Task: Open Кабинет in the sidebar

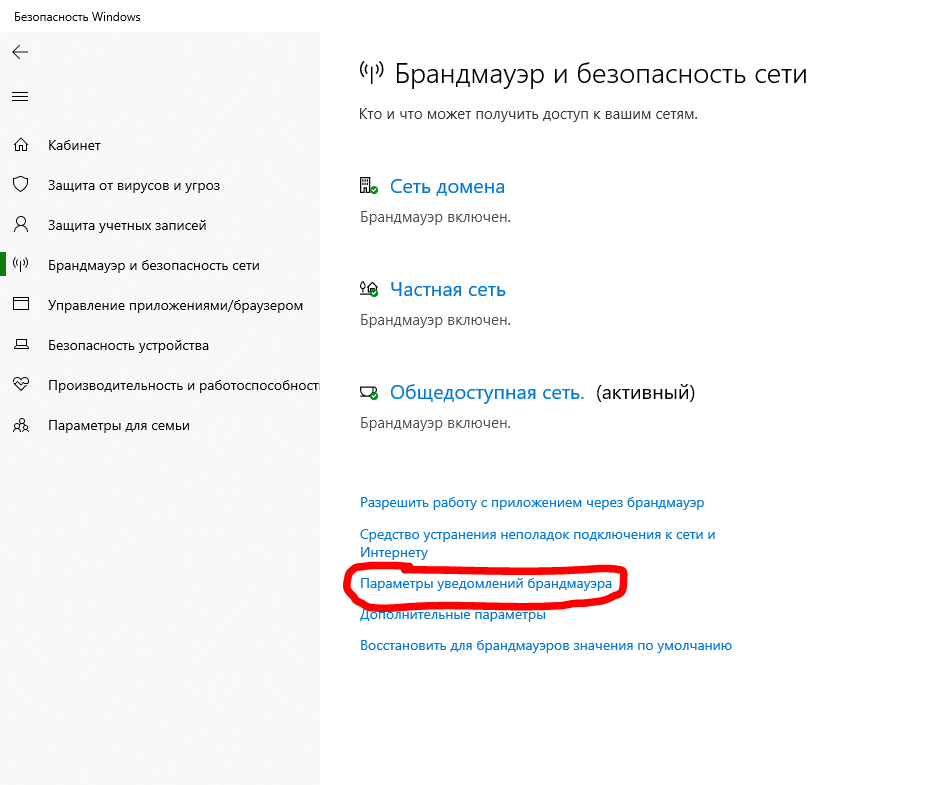Action: click(x=74, y=145)
